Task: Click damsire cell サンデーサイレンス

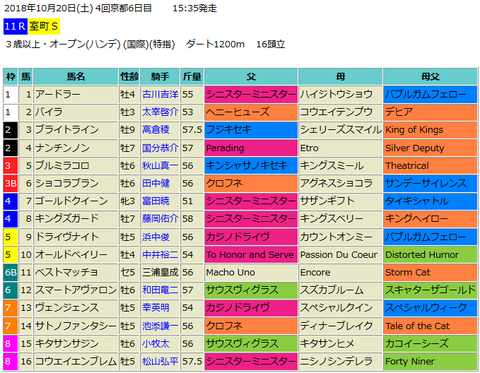Action: 430,183
